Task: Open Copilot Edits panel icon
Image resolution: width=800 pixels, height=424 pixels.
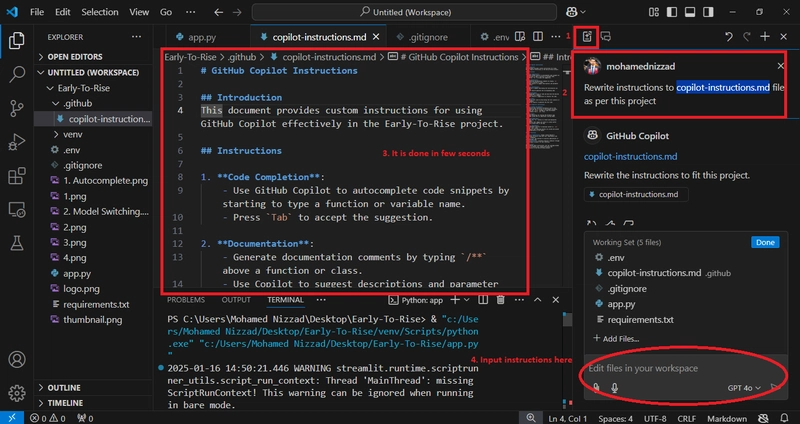Action: pyautogui.click(x=587, y=37)
